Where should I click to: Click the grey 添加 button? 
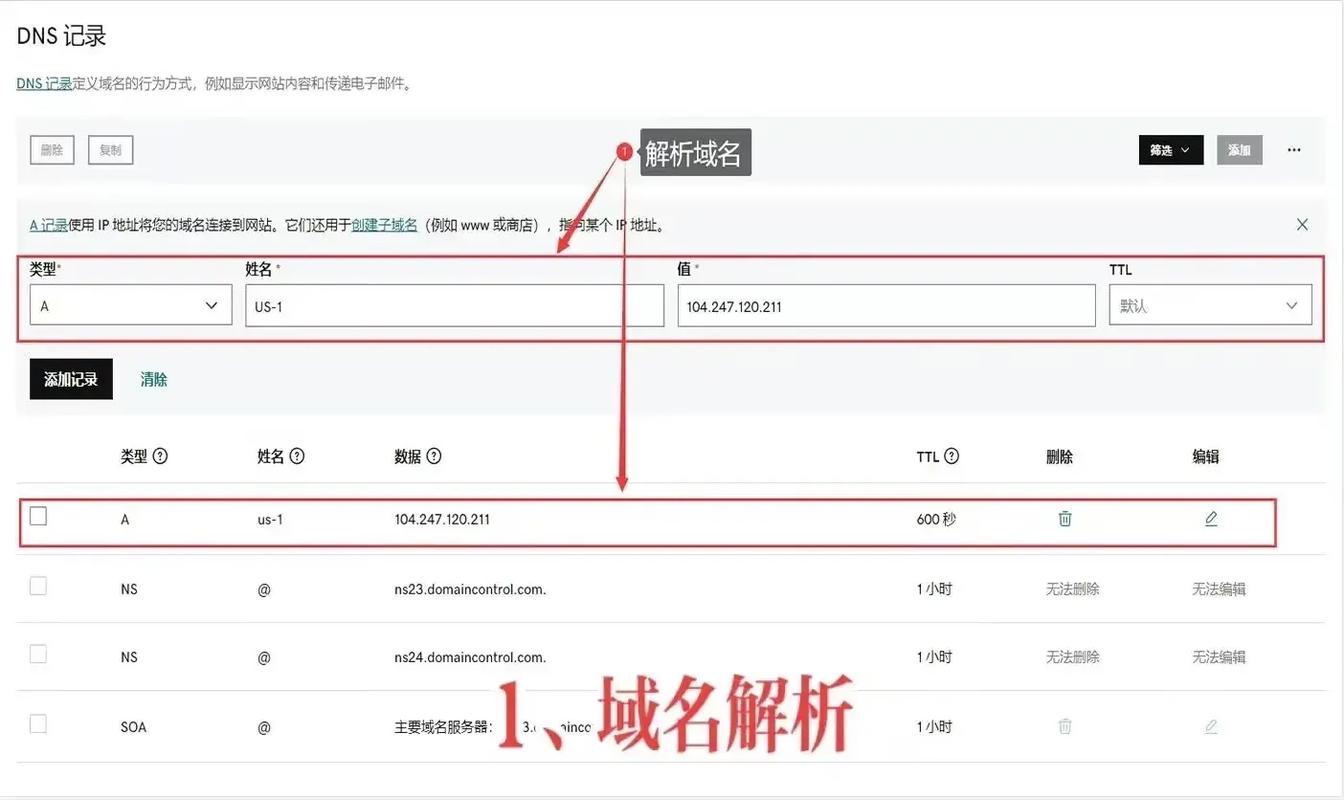(x=1240, y=150)
